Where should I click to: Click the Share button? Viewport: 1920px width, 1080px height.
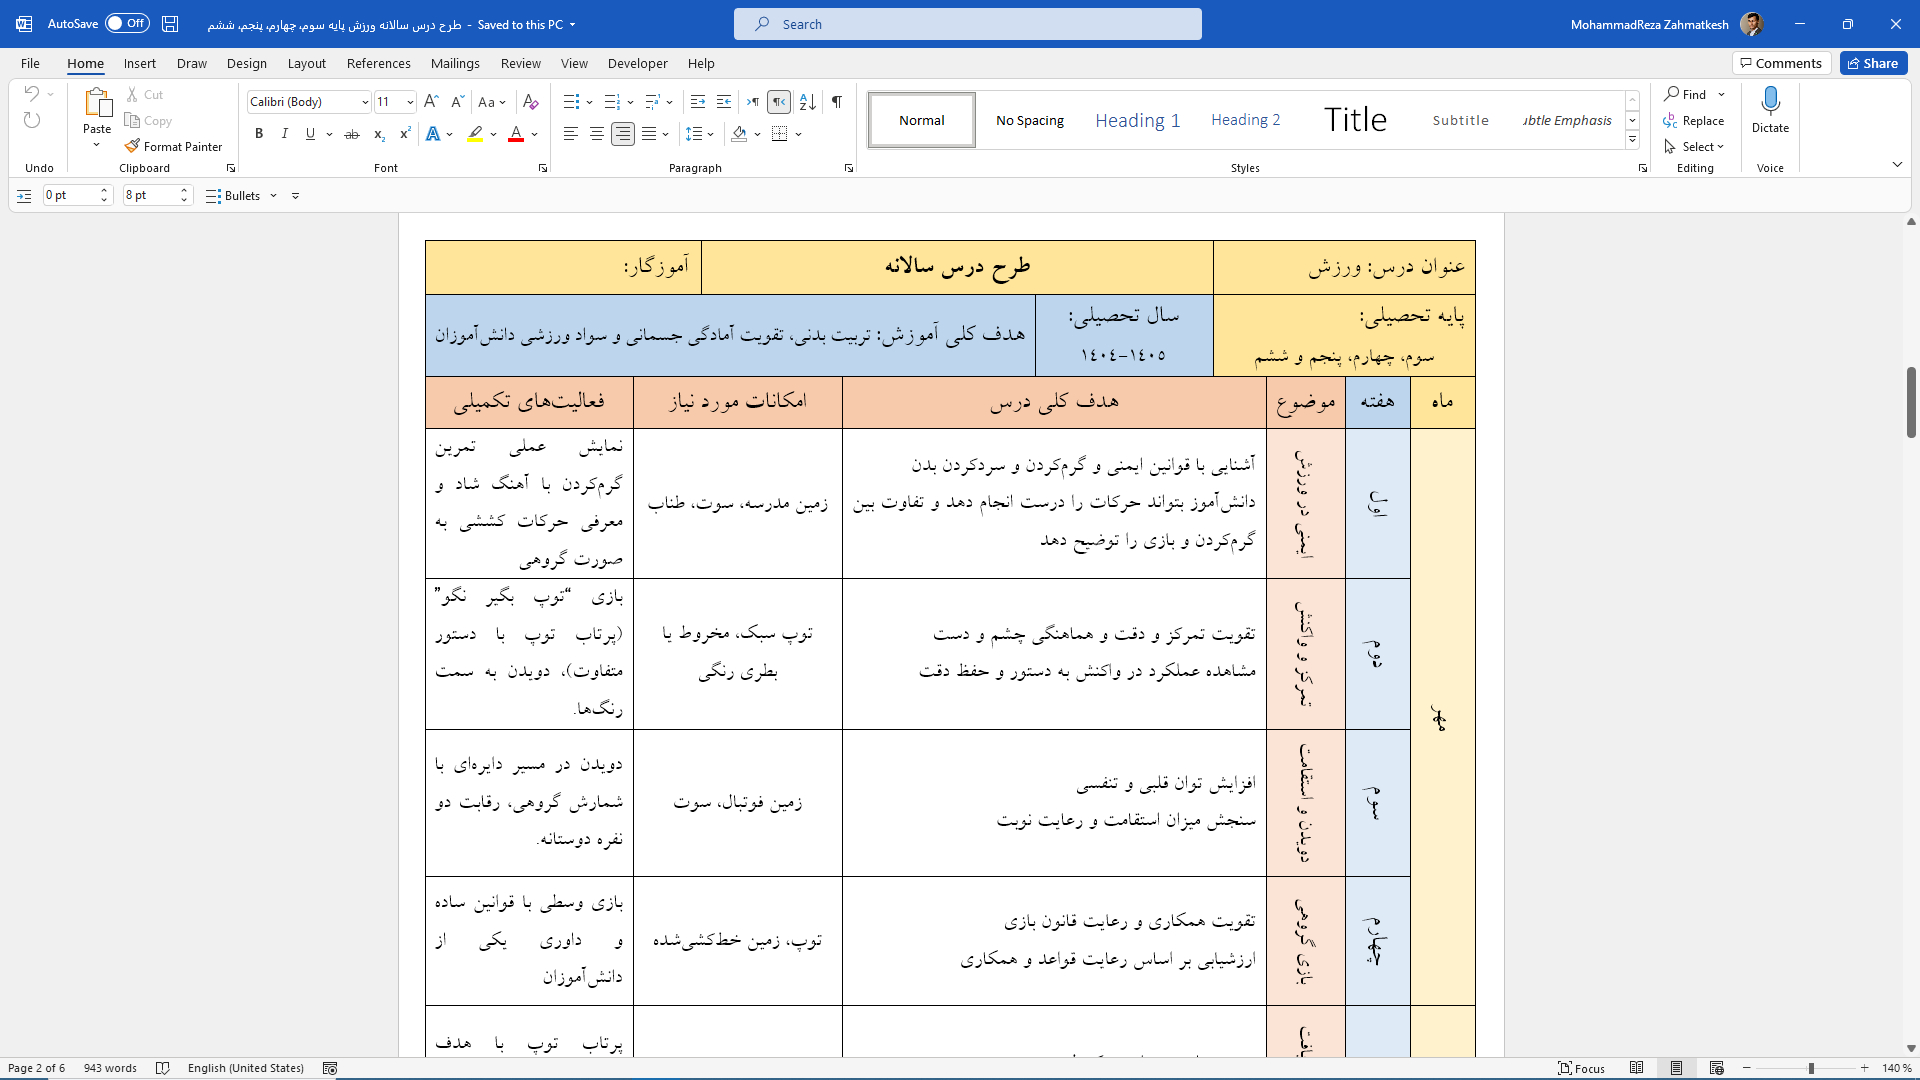pyautogui.click(x=1872, y=62)
